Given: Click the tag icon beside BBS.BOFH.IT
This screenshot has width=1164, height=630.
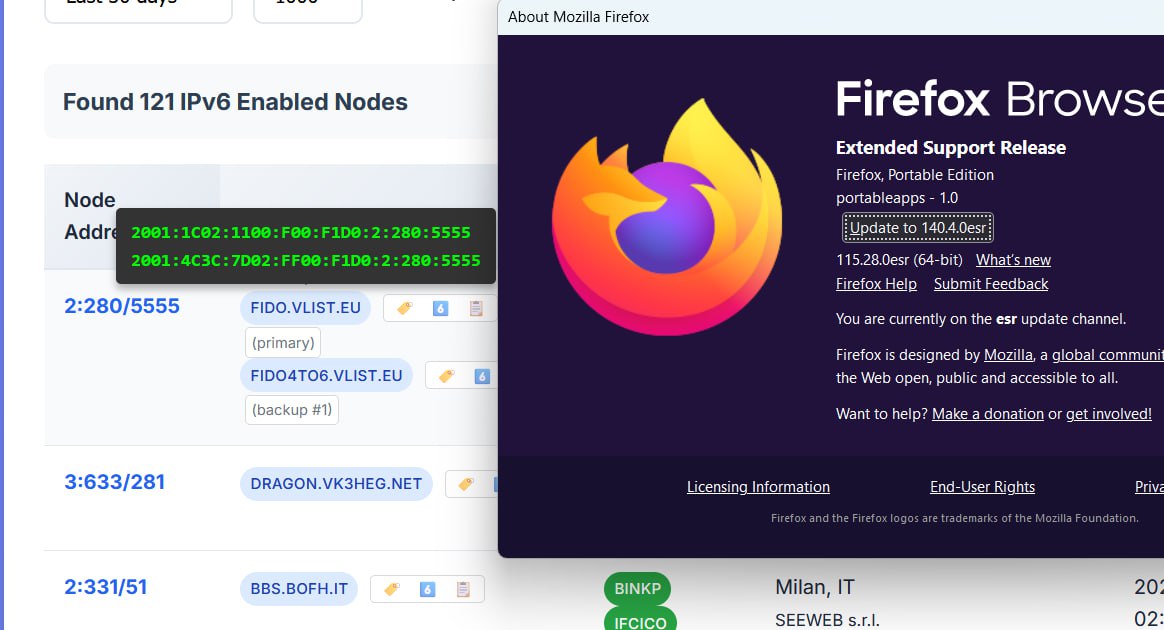Looking at the screenshot, I should click(x=392, y=589).
